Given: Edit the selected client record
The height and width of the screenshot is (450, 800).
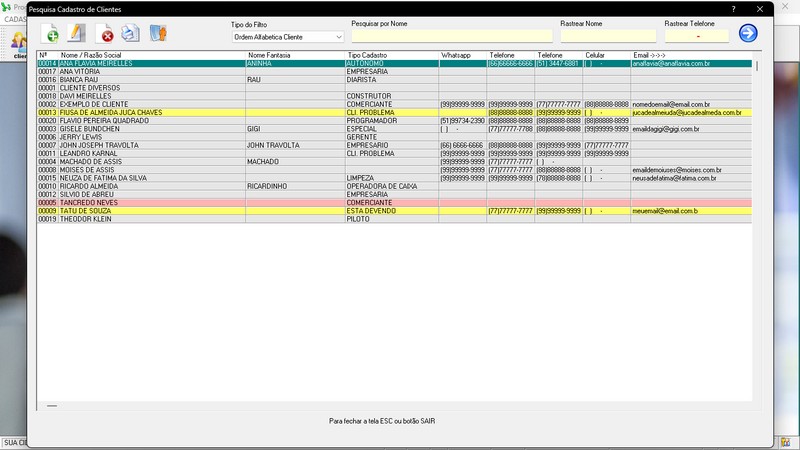Looking at the screenshot, I should [77, 33].
